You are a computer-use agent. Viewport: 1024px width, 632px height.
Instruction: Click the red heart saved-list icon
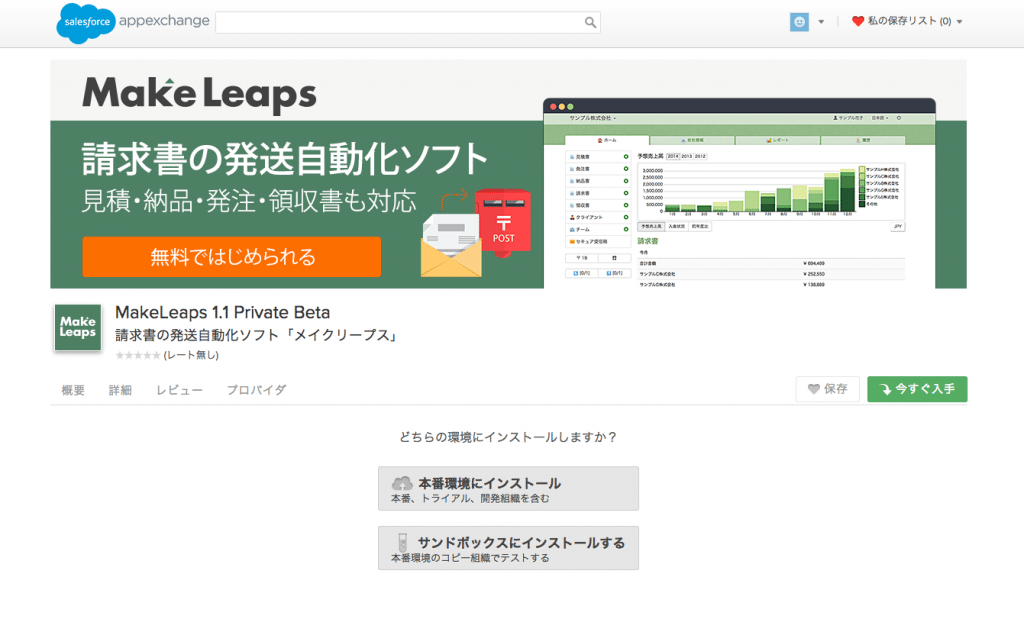(858, 21)
